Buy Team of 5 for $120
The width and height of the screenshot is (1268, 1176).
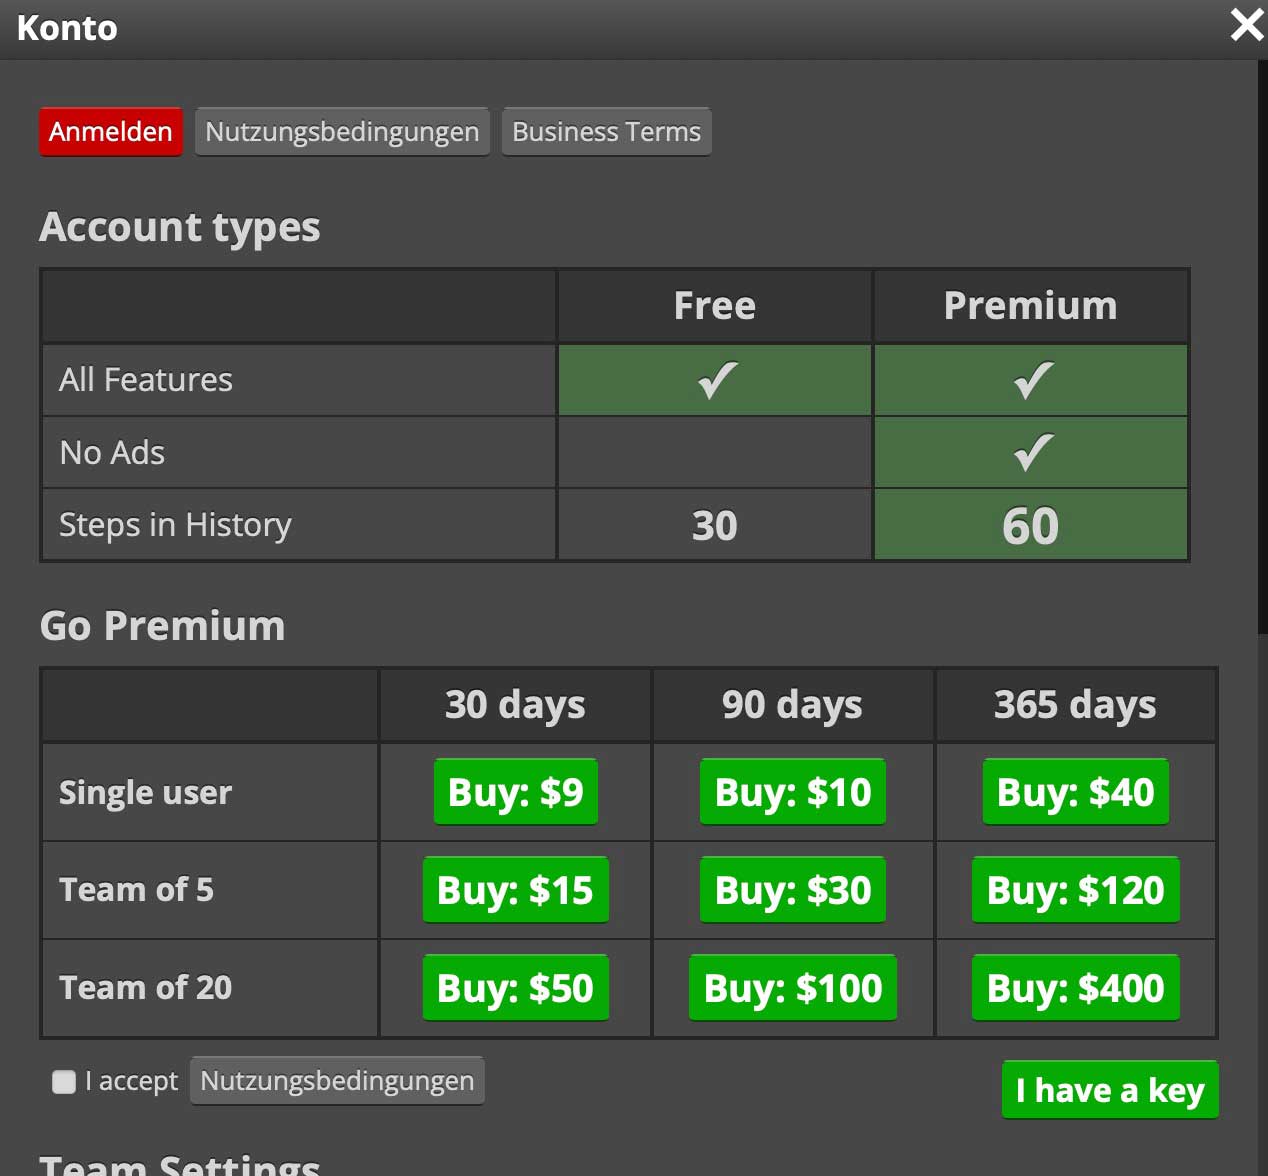[1075, 890]
